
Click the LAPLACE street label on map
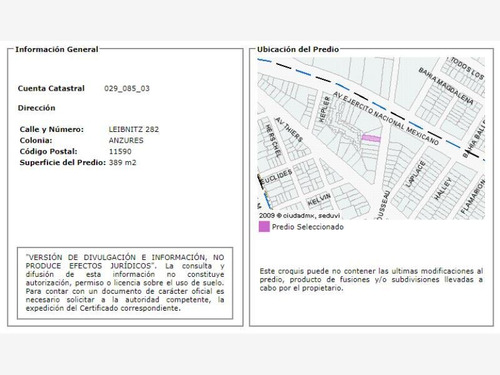[415, 173]
